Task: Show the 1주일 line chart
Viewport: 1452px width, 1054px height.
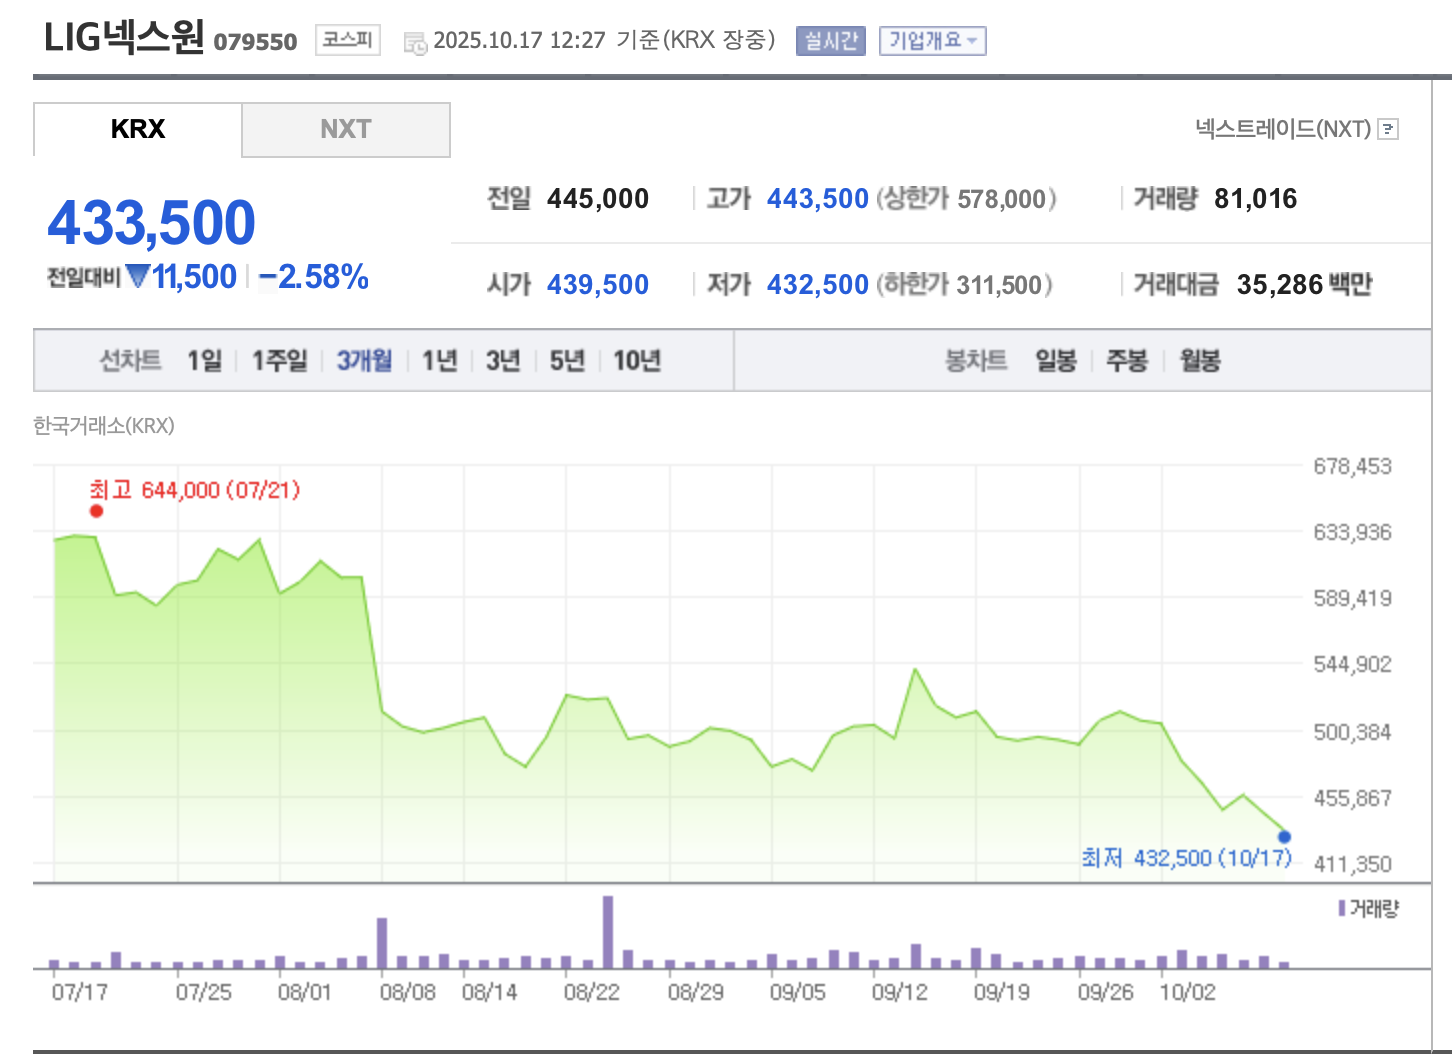Action: pos(279,360)
